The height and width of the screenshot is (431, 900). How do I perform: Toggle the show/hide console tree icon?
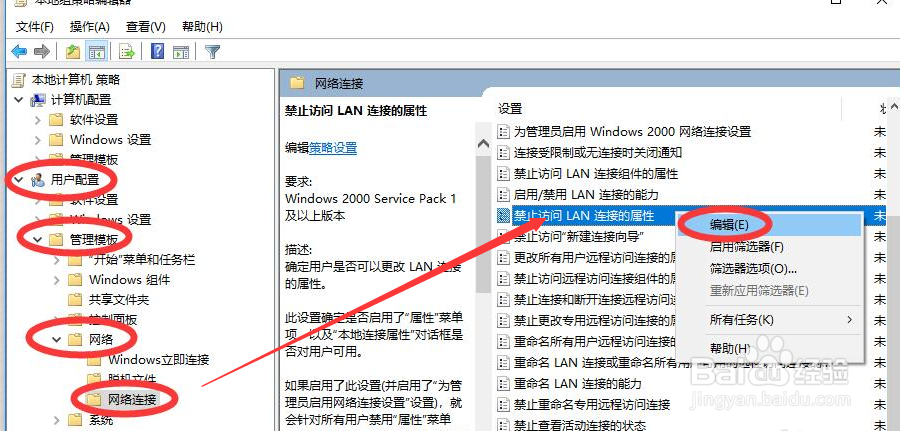pyautogui.click(x=96, y=52)
